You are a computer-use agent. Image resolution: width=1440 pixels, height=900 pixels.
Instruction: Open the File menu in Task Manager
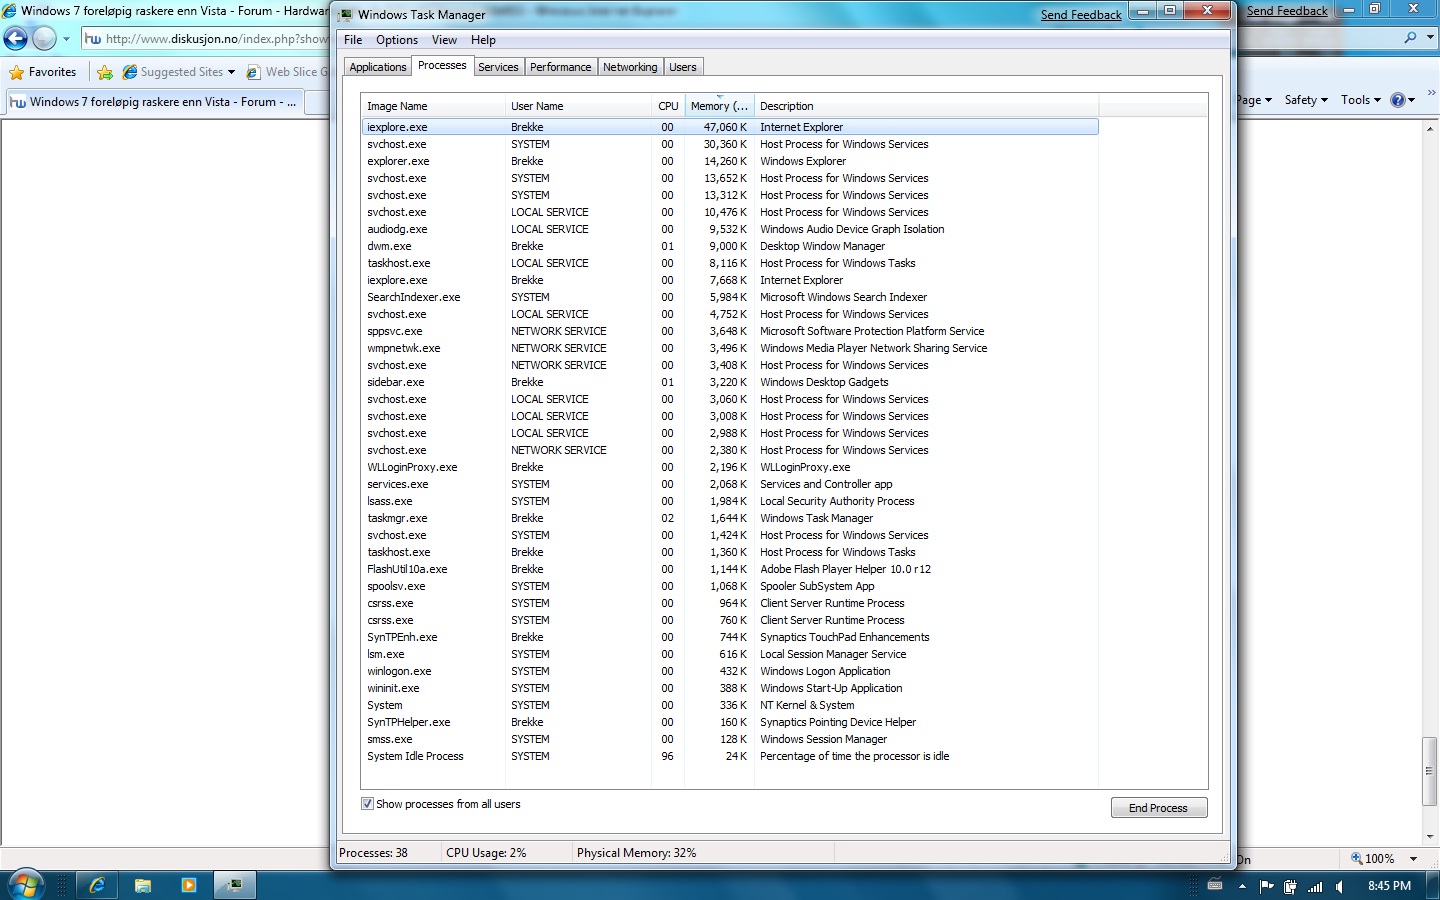point(353,40)
